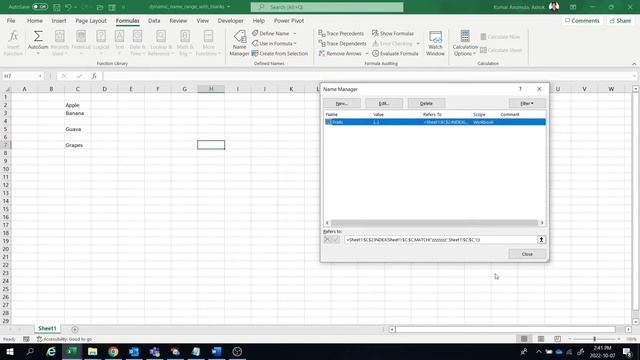Click the sheet horizontal scrollbar

click(x=505, y=329)
